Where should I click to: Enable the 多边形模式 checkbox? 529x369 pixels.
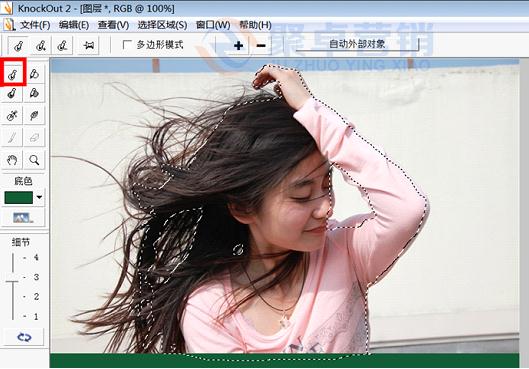pos(127,45)
